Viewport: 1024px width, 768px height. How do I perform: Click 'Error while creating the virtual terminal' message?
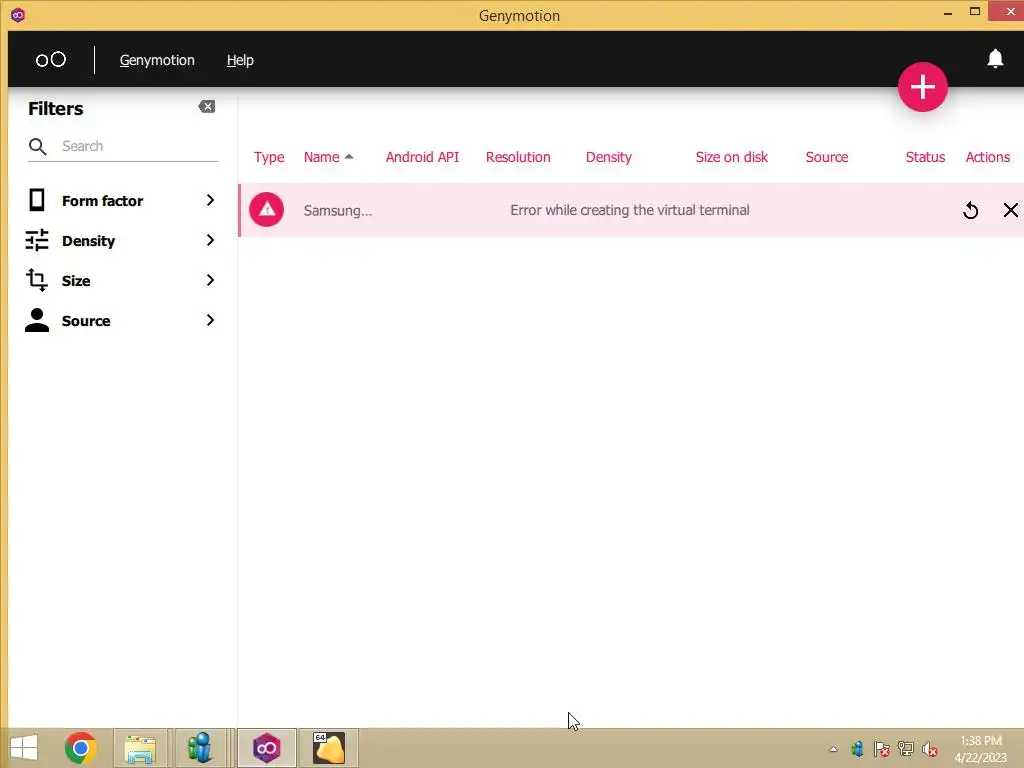(630, 210)
